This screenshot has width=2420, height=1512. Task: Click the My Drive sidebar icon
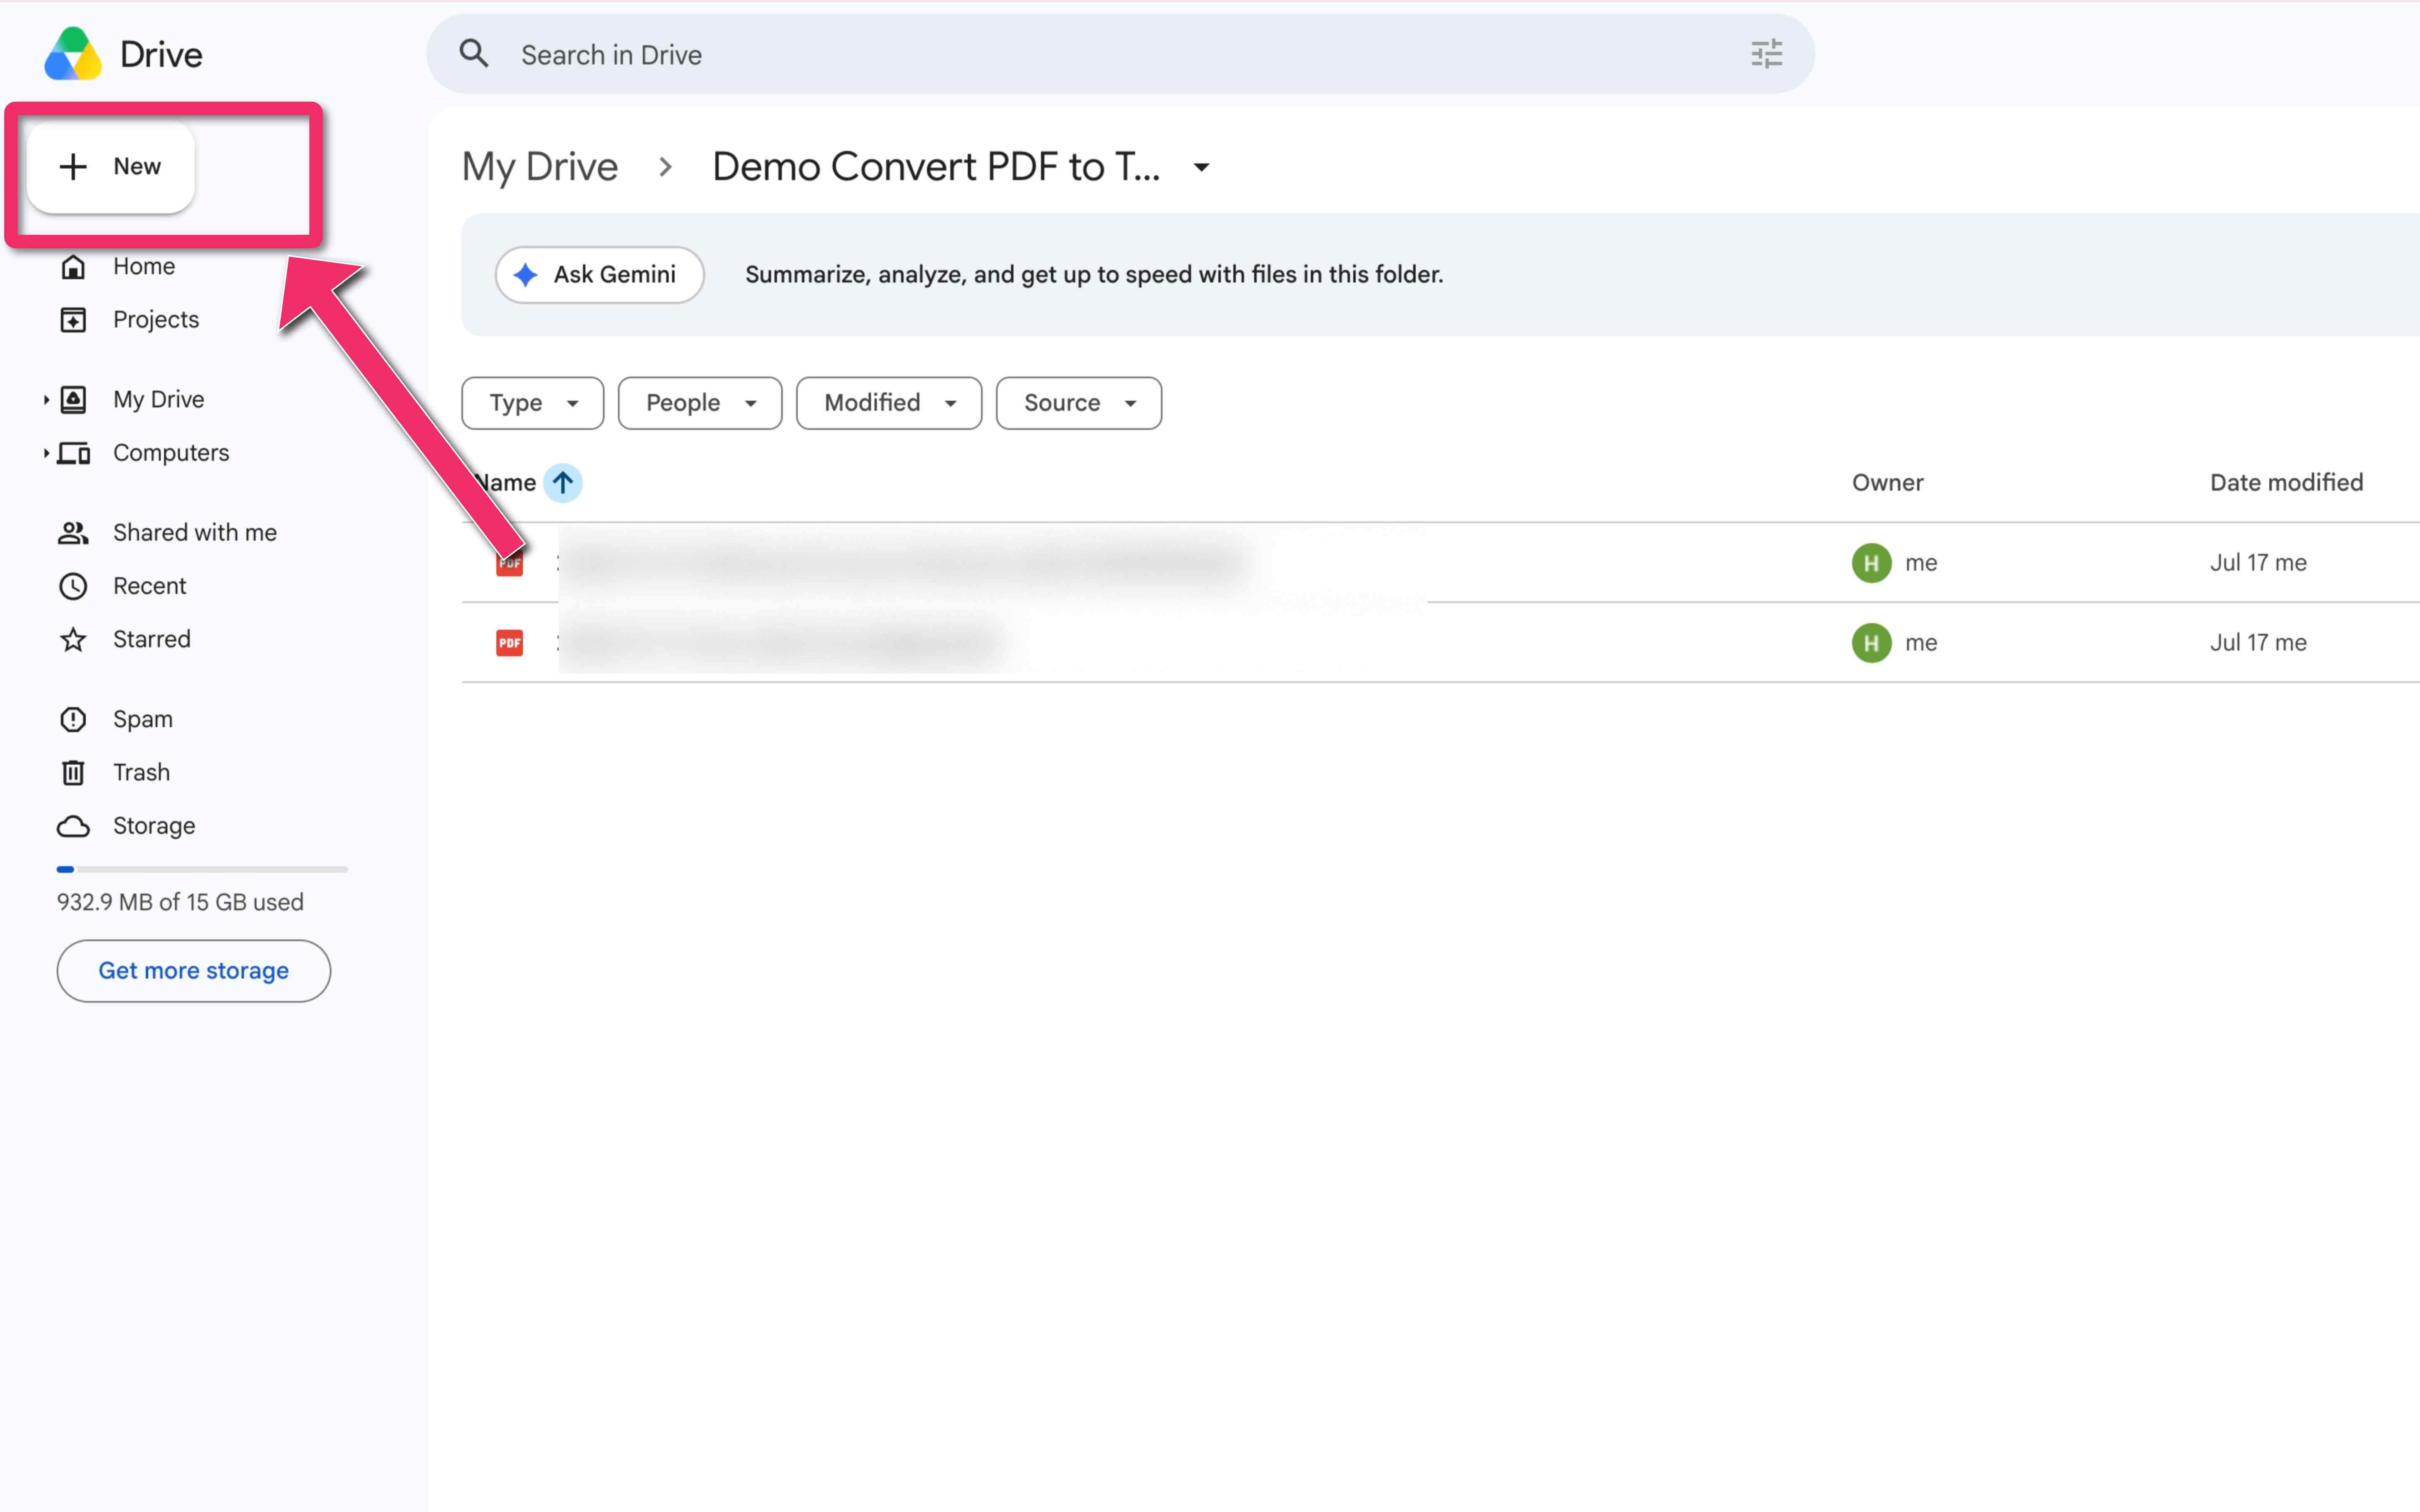[73, 400]
